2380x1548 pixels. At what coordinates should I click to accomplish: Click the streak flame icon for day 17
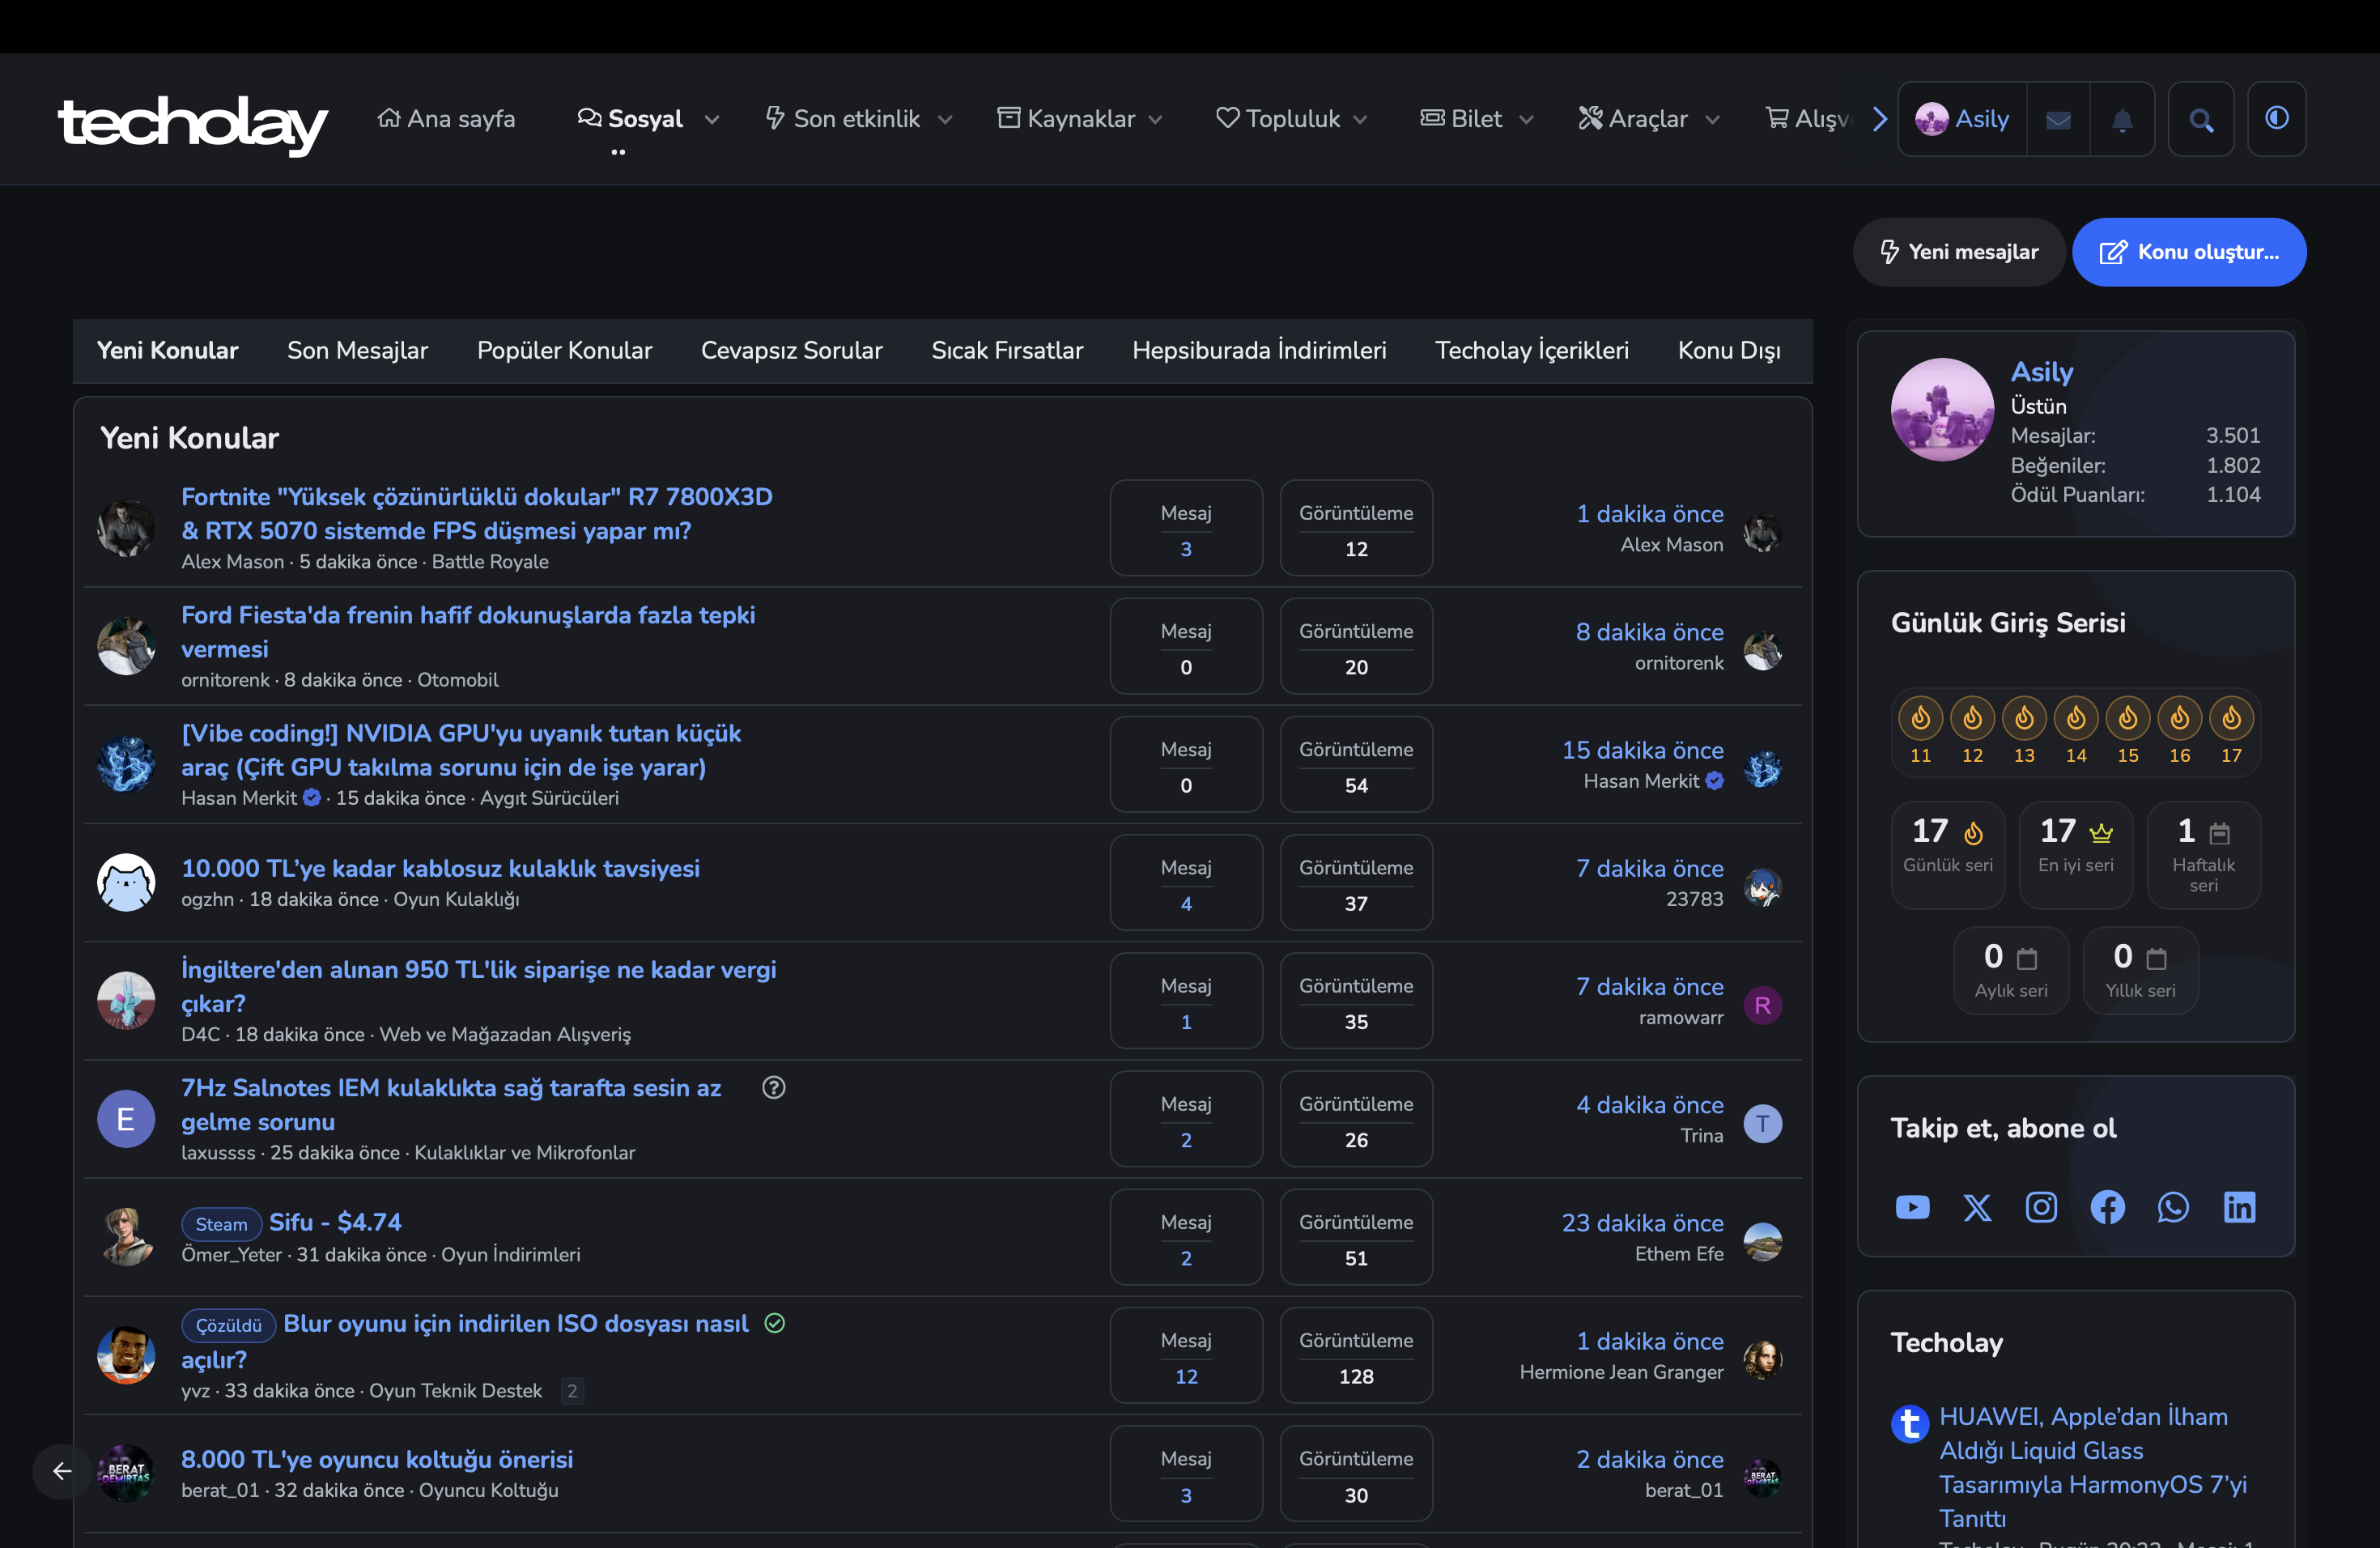2231,718
